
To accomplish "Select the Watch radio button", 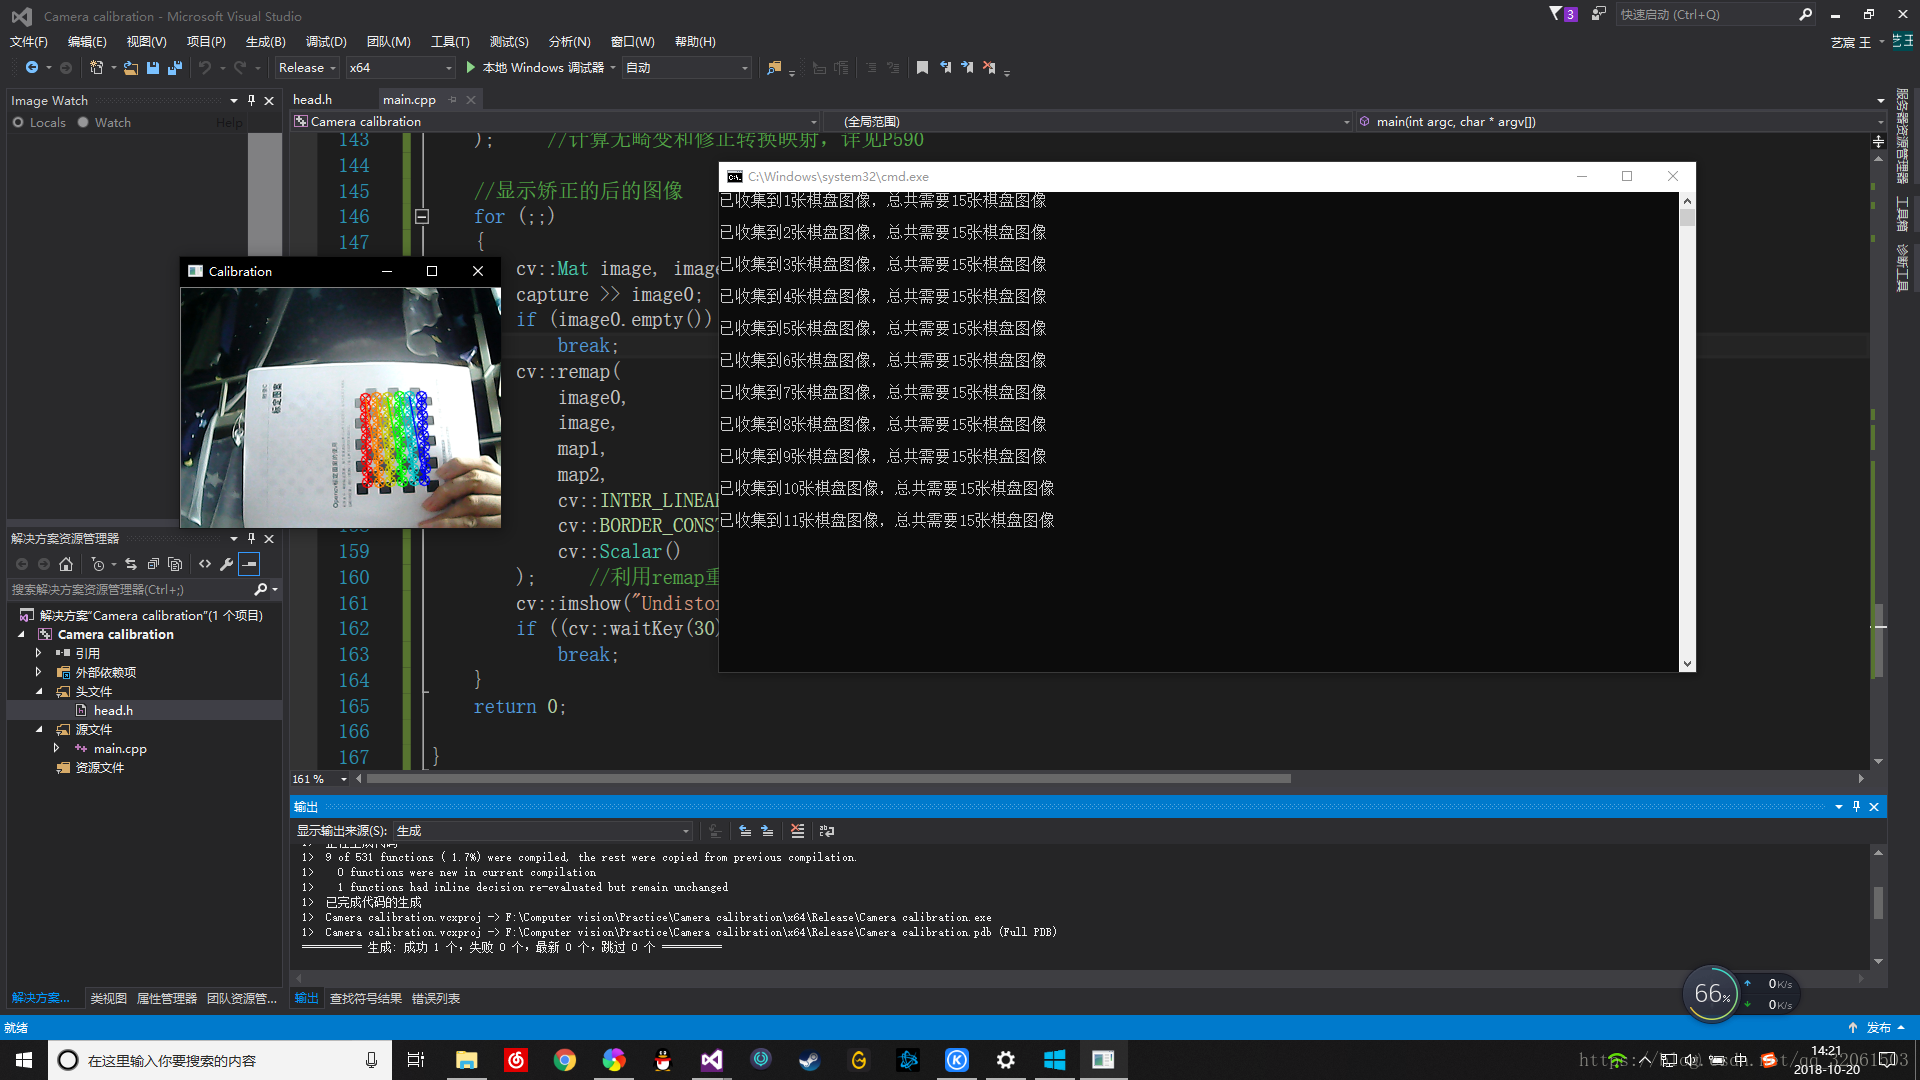I will point(83,122).
